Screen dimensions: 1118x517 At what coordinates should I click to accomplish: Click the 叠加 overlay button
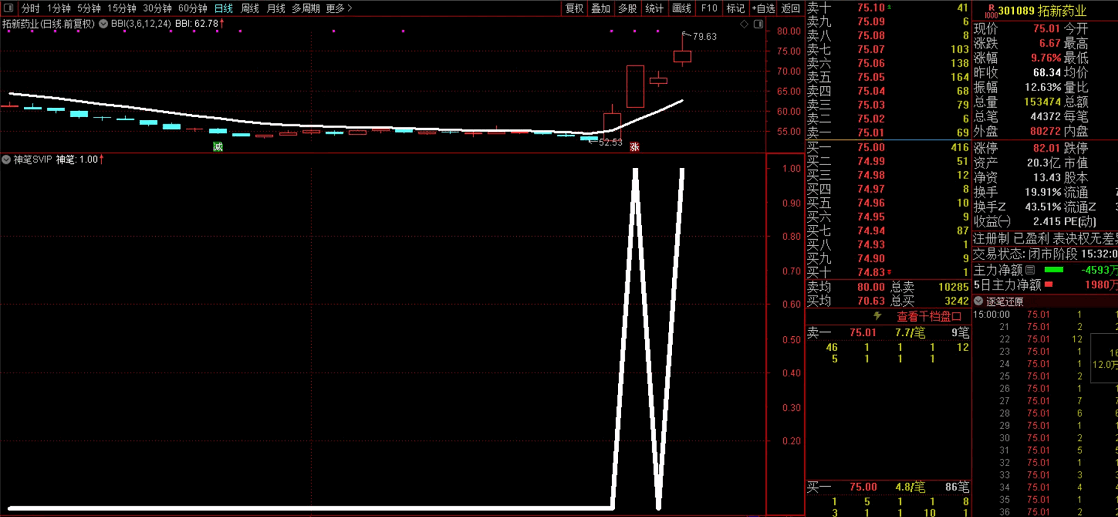point(601,9)
